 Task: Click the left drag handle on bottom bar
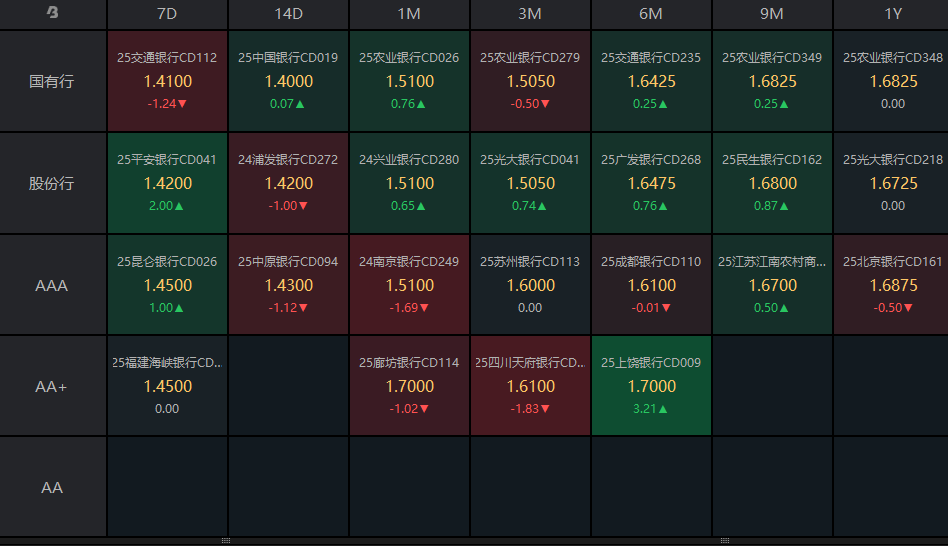[226, 540]
